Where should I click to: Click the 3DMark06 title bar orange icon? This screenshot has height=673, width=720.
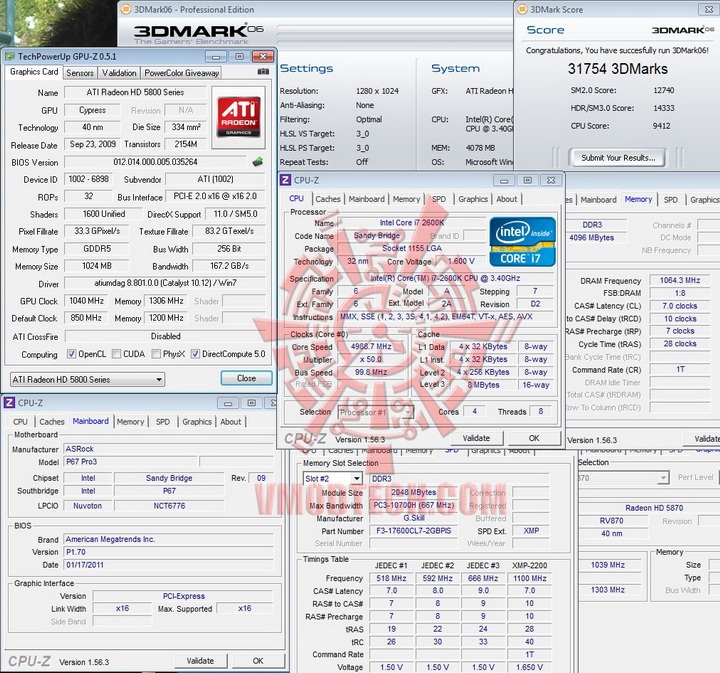126,10
